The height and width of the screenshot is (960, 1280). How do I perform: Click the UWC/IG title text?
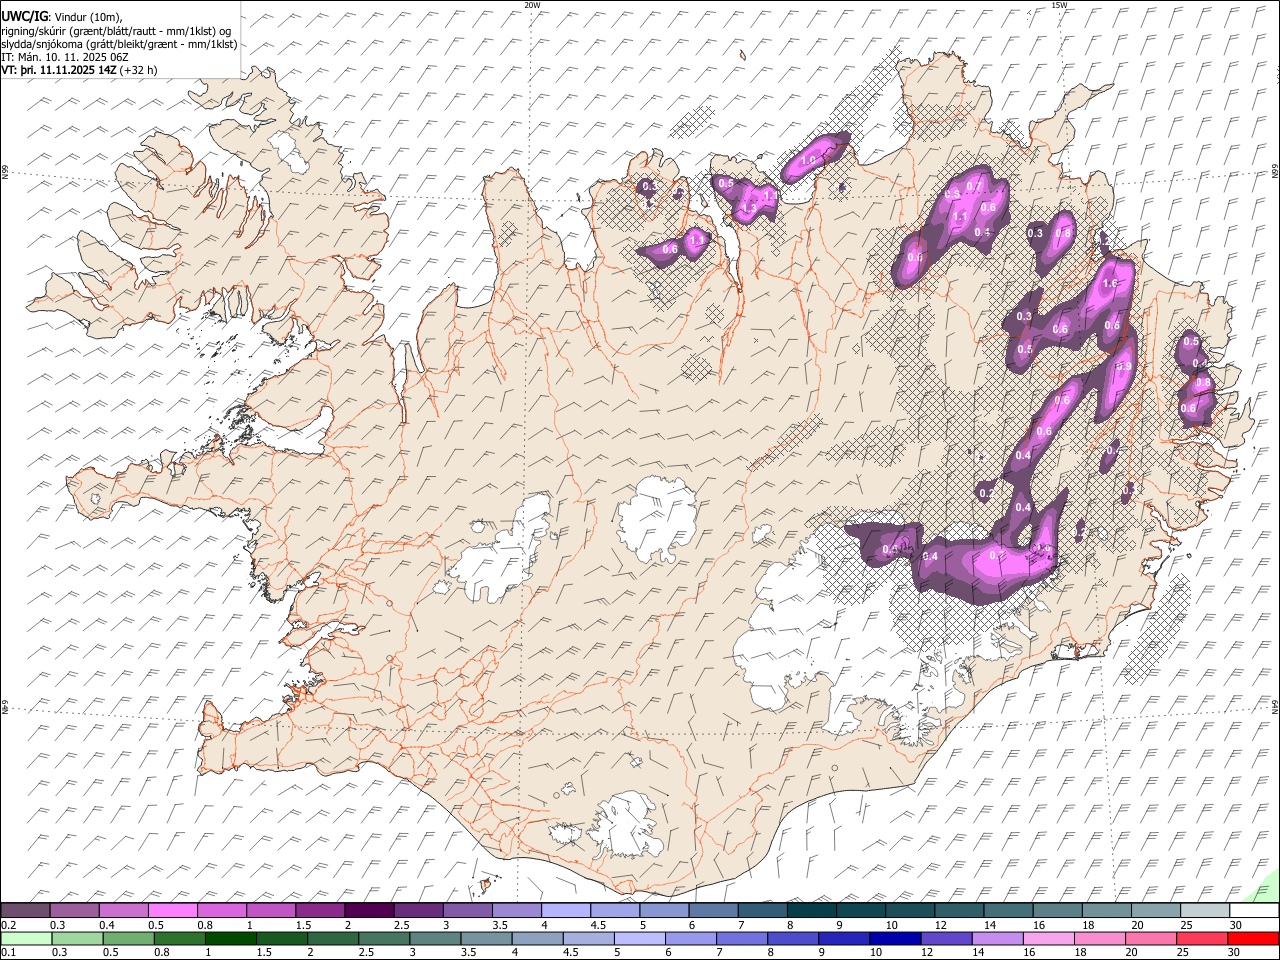[24, 17]
